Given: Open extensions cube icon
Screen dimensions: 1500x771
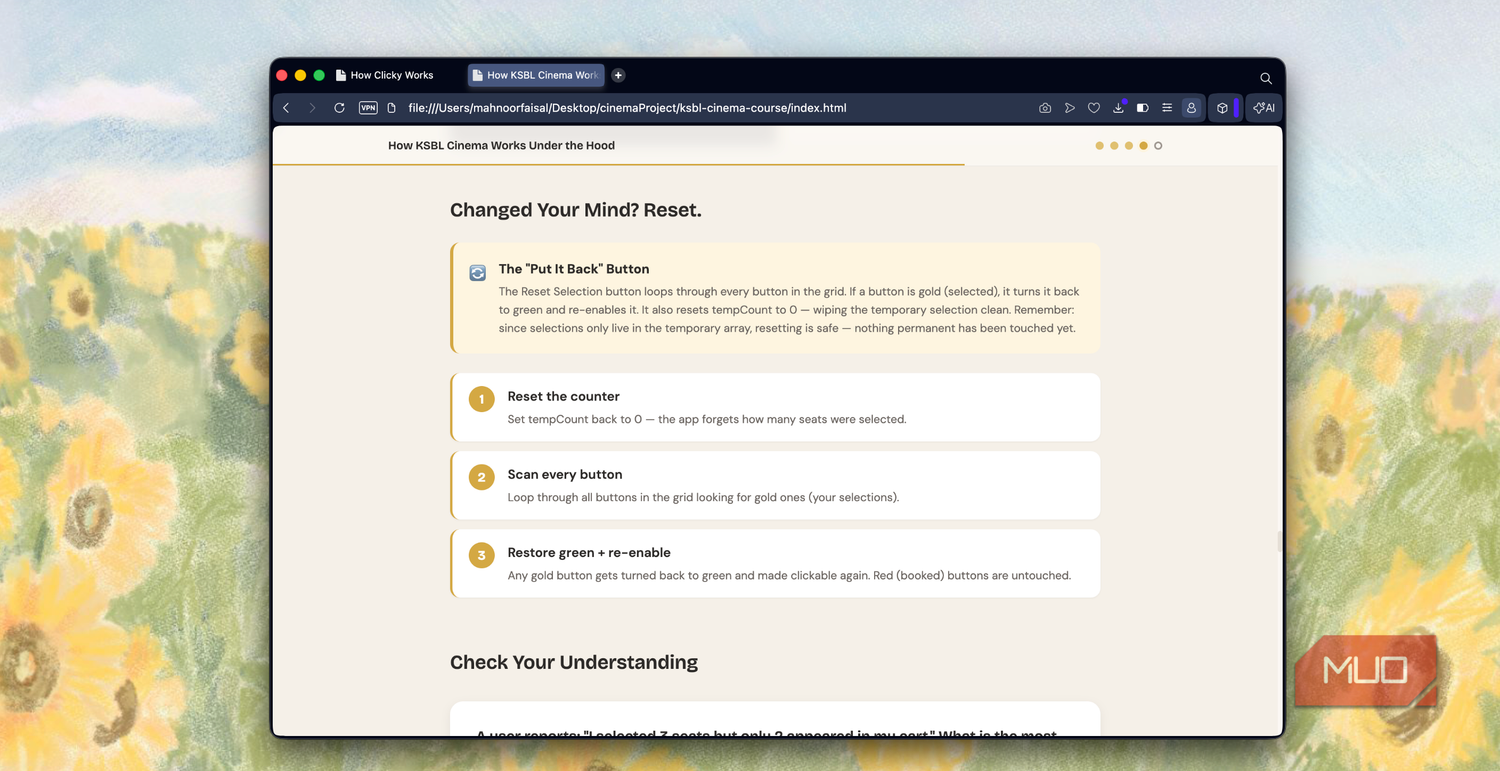Looking at the screenshot, I should (x=1222, y=108).
